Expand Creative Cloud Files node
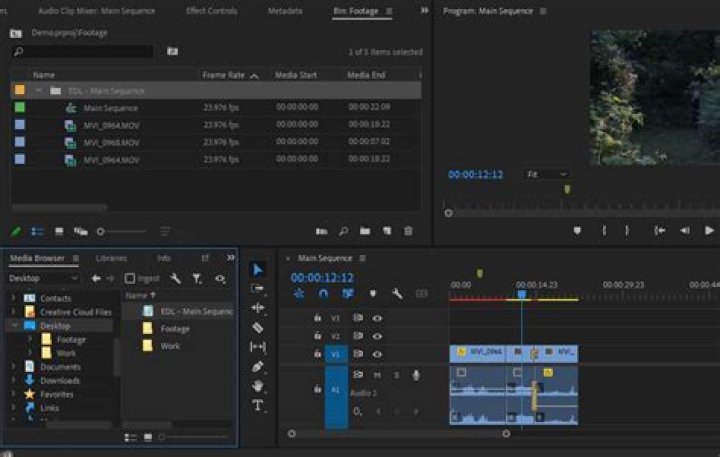The height and width of the screenshot is (457, 720). pyautogui.click(x=14, y=312)
